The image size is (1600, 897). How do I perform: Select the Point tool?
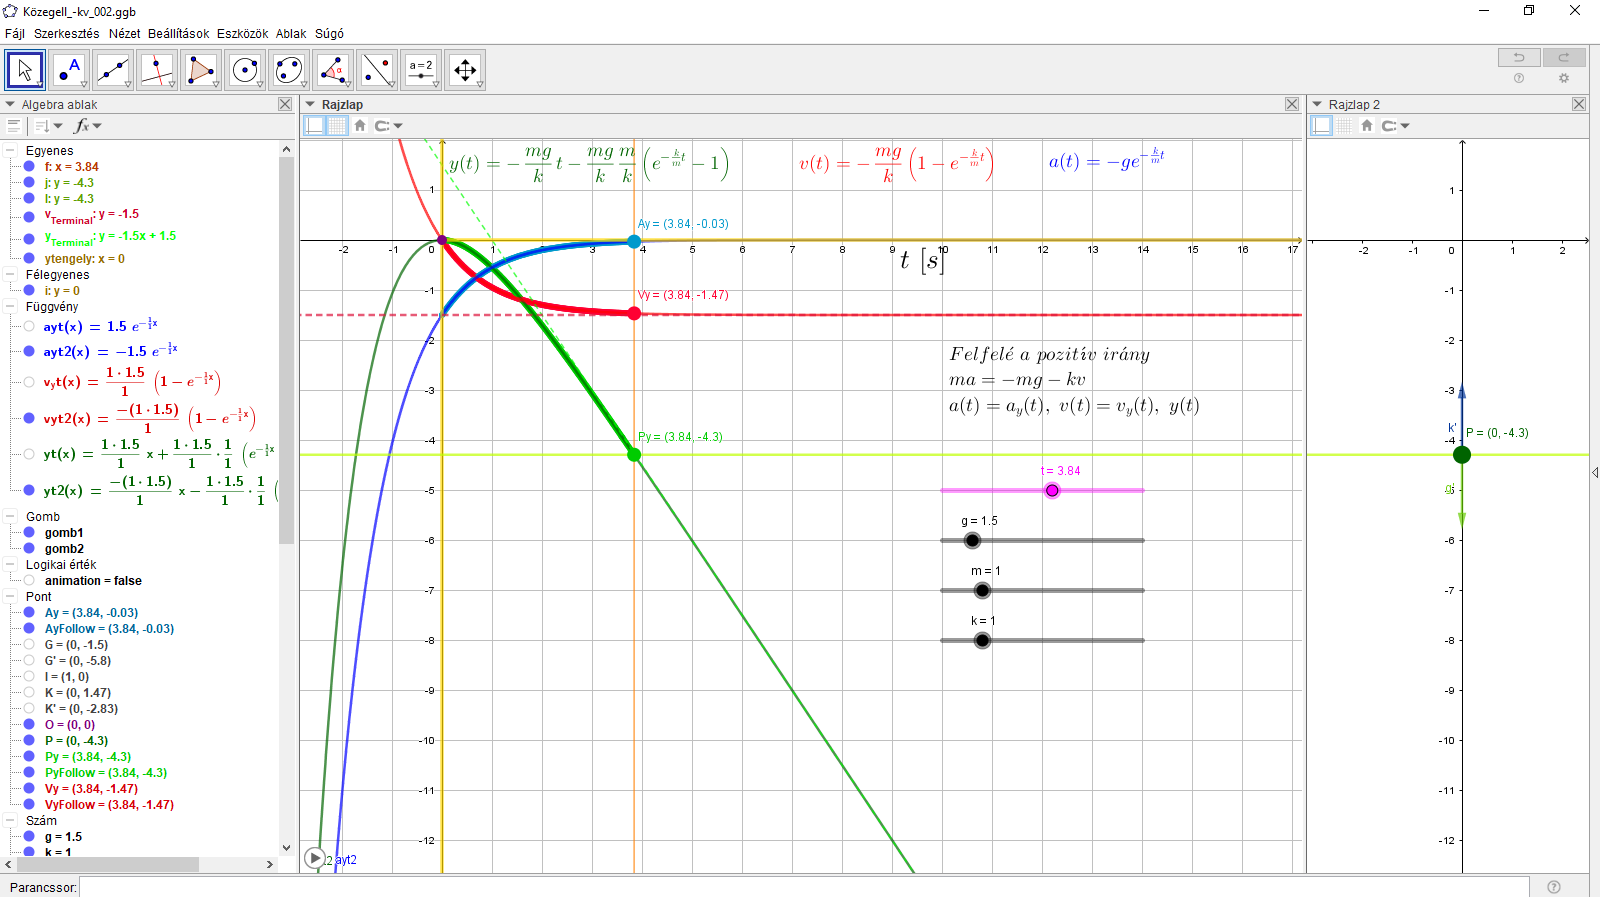click(69, 70)
